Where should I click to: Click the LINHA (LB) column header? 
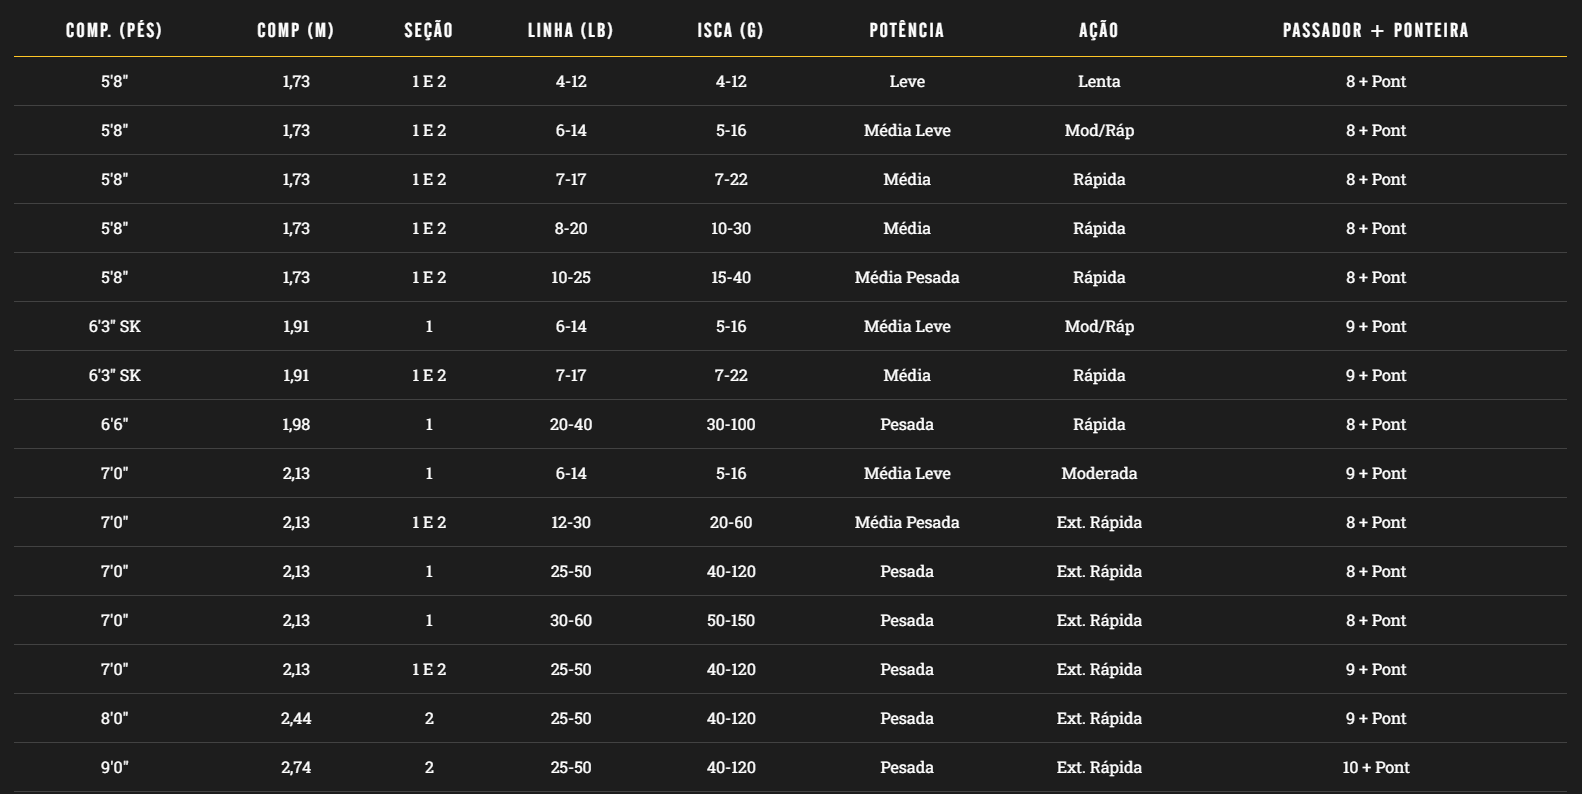(x=571, y=31)
